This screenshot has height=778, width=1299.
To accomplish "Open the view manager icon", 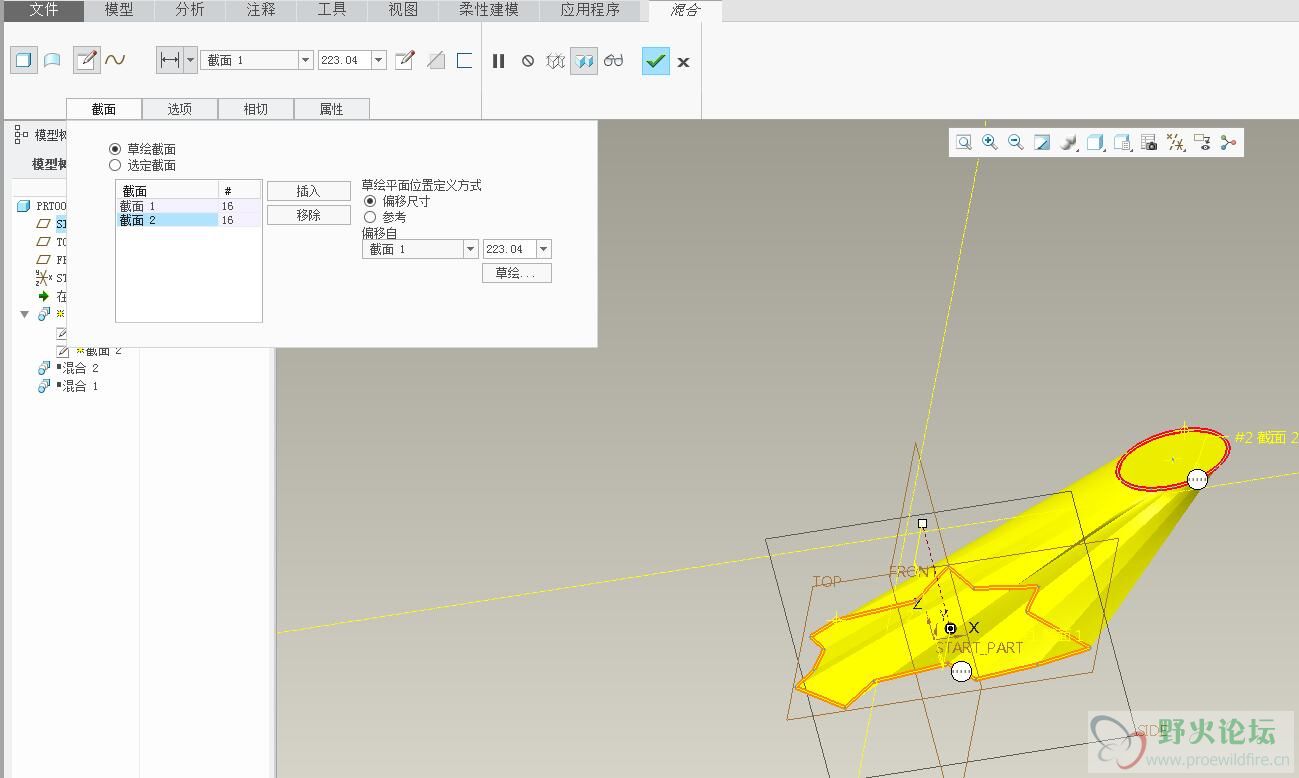I will coord(1122,143).
